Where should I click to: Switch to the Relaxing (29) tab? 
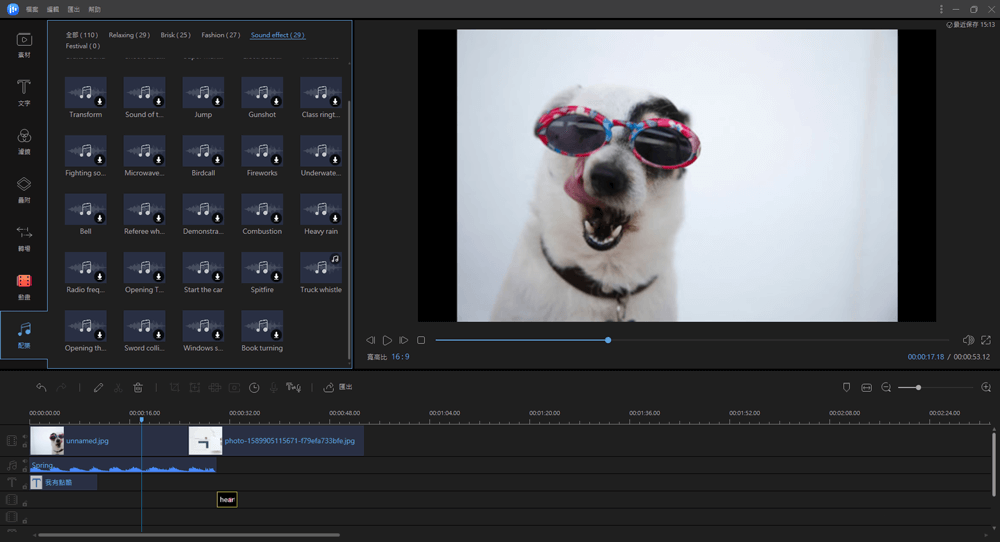[x=129, y=35]
